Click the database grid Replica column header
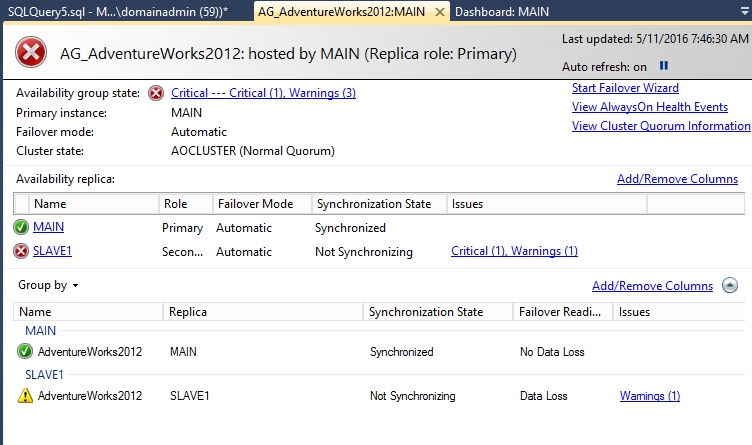Image resolution: width=752 pixels, height=445 pixels. click(263, 312)
